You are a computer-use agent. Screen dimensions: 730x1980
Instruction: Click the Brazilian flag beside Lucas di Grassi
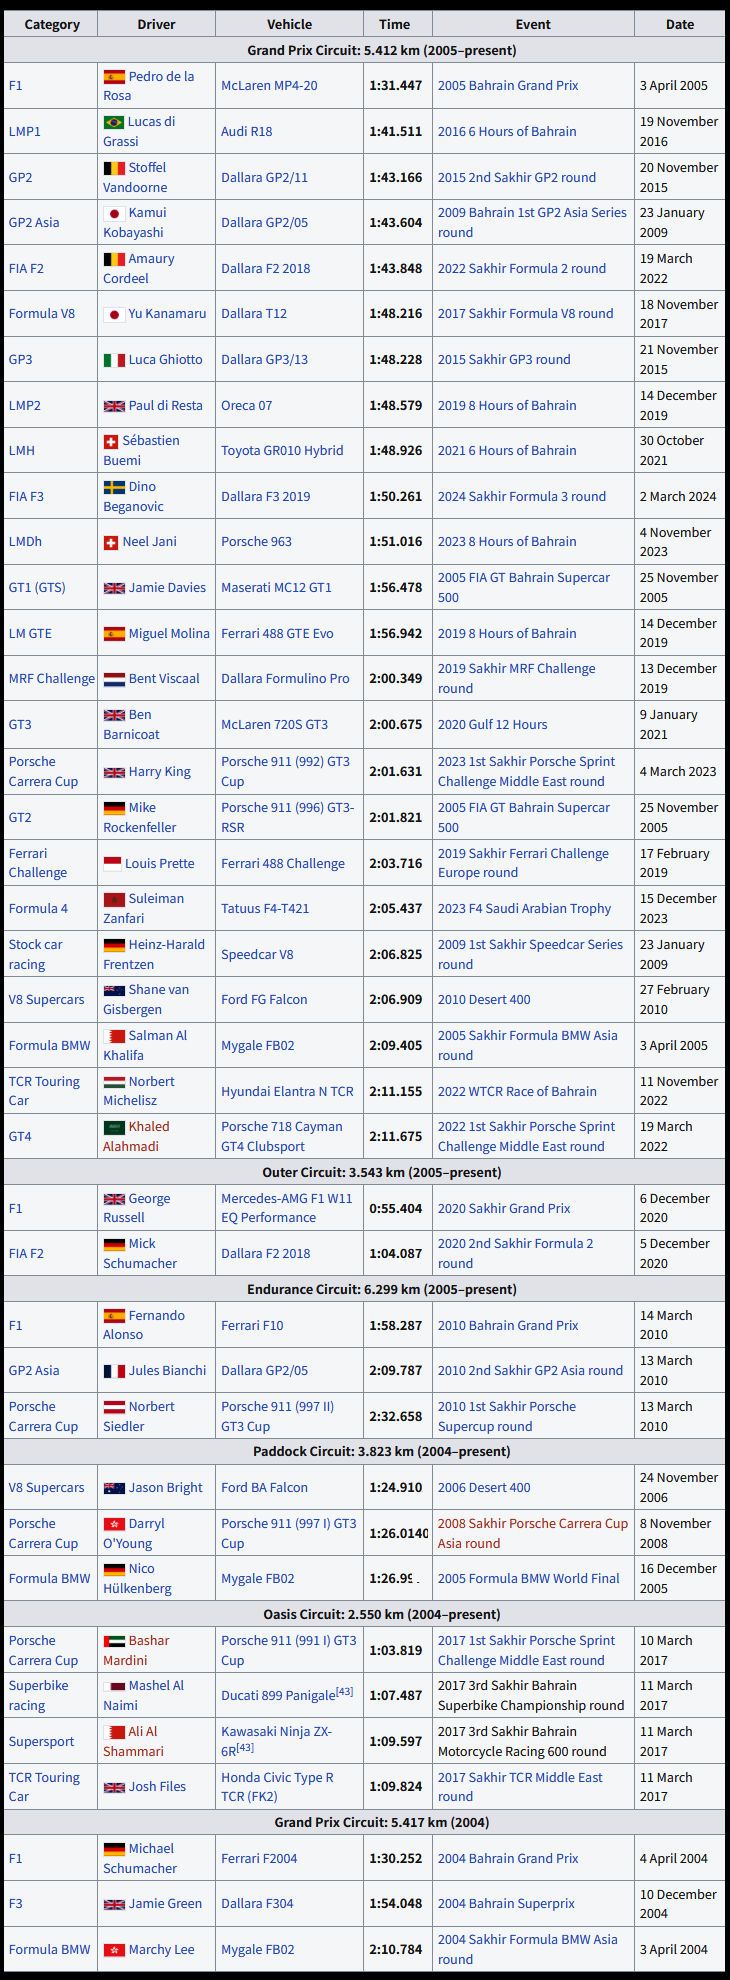(x=114, y=122)
